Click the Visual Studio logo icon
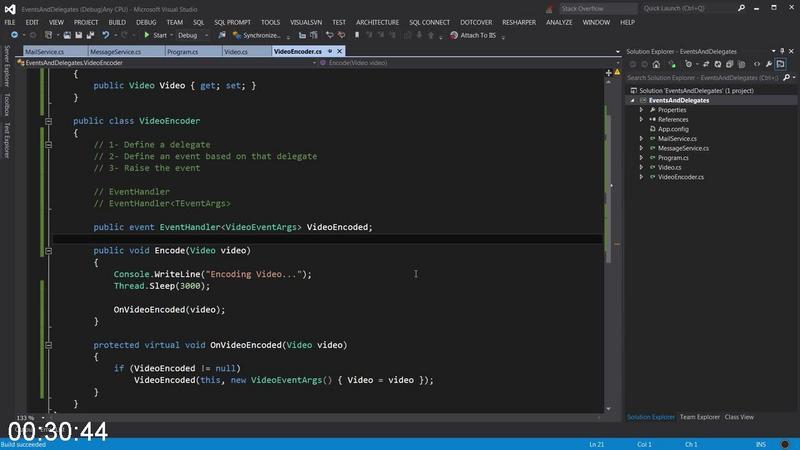This screenshot has width=800, height=450. pos(10,9)
